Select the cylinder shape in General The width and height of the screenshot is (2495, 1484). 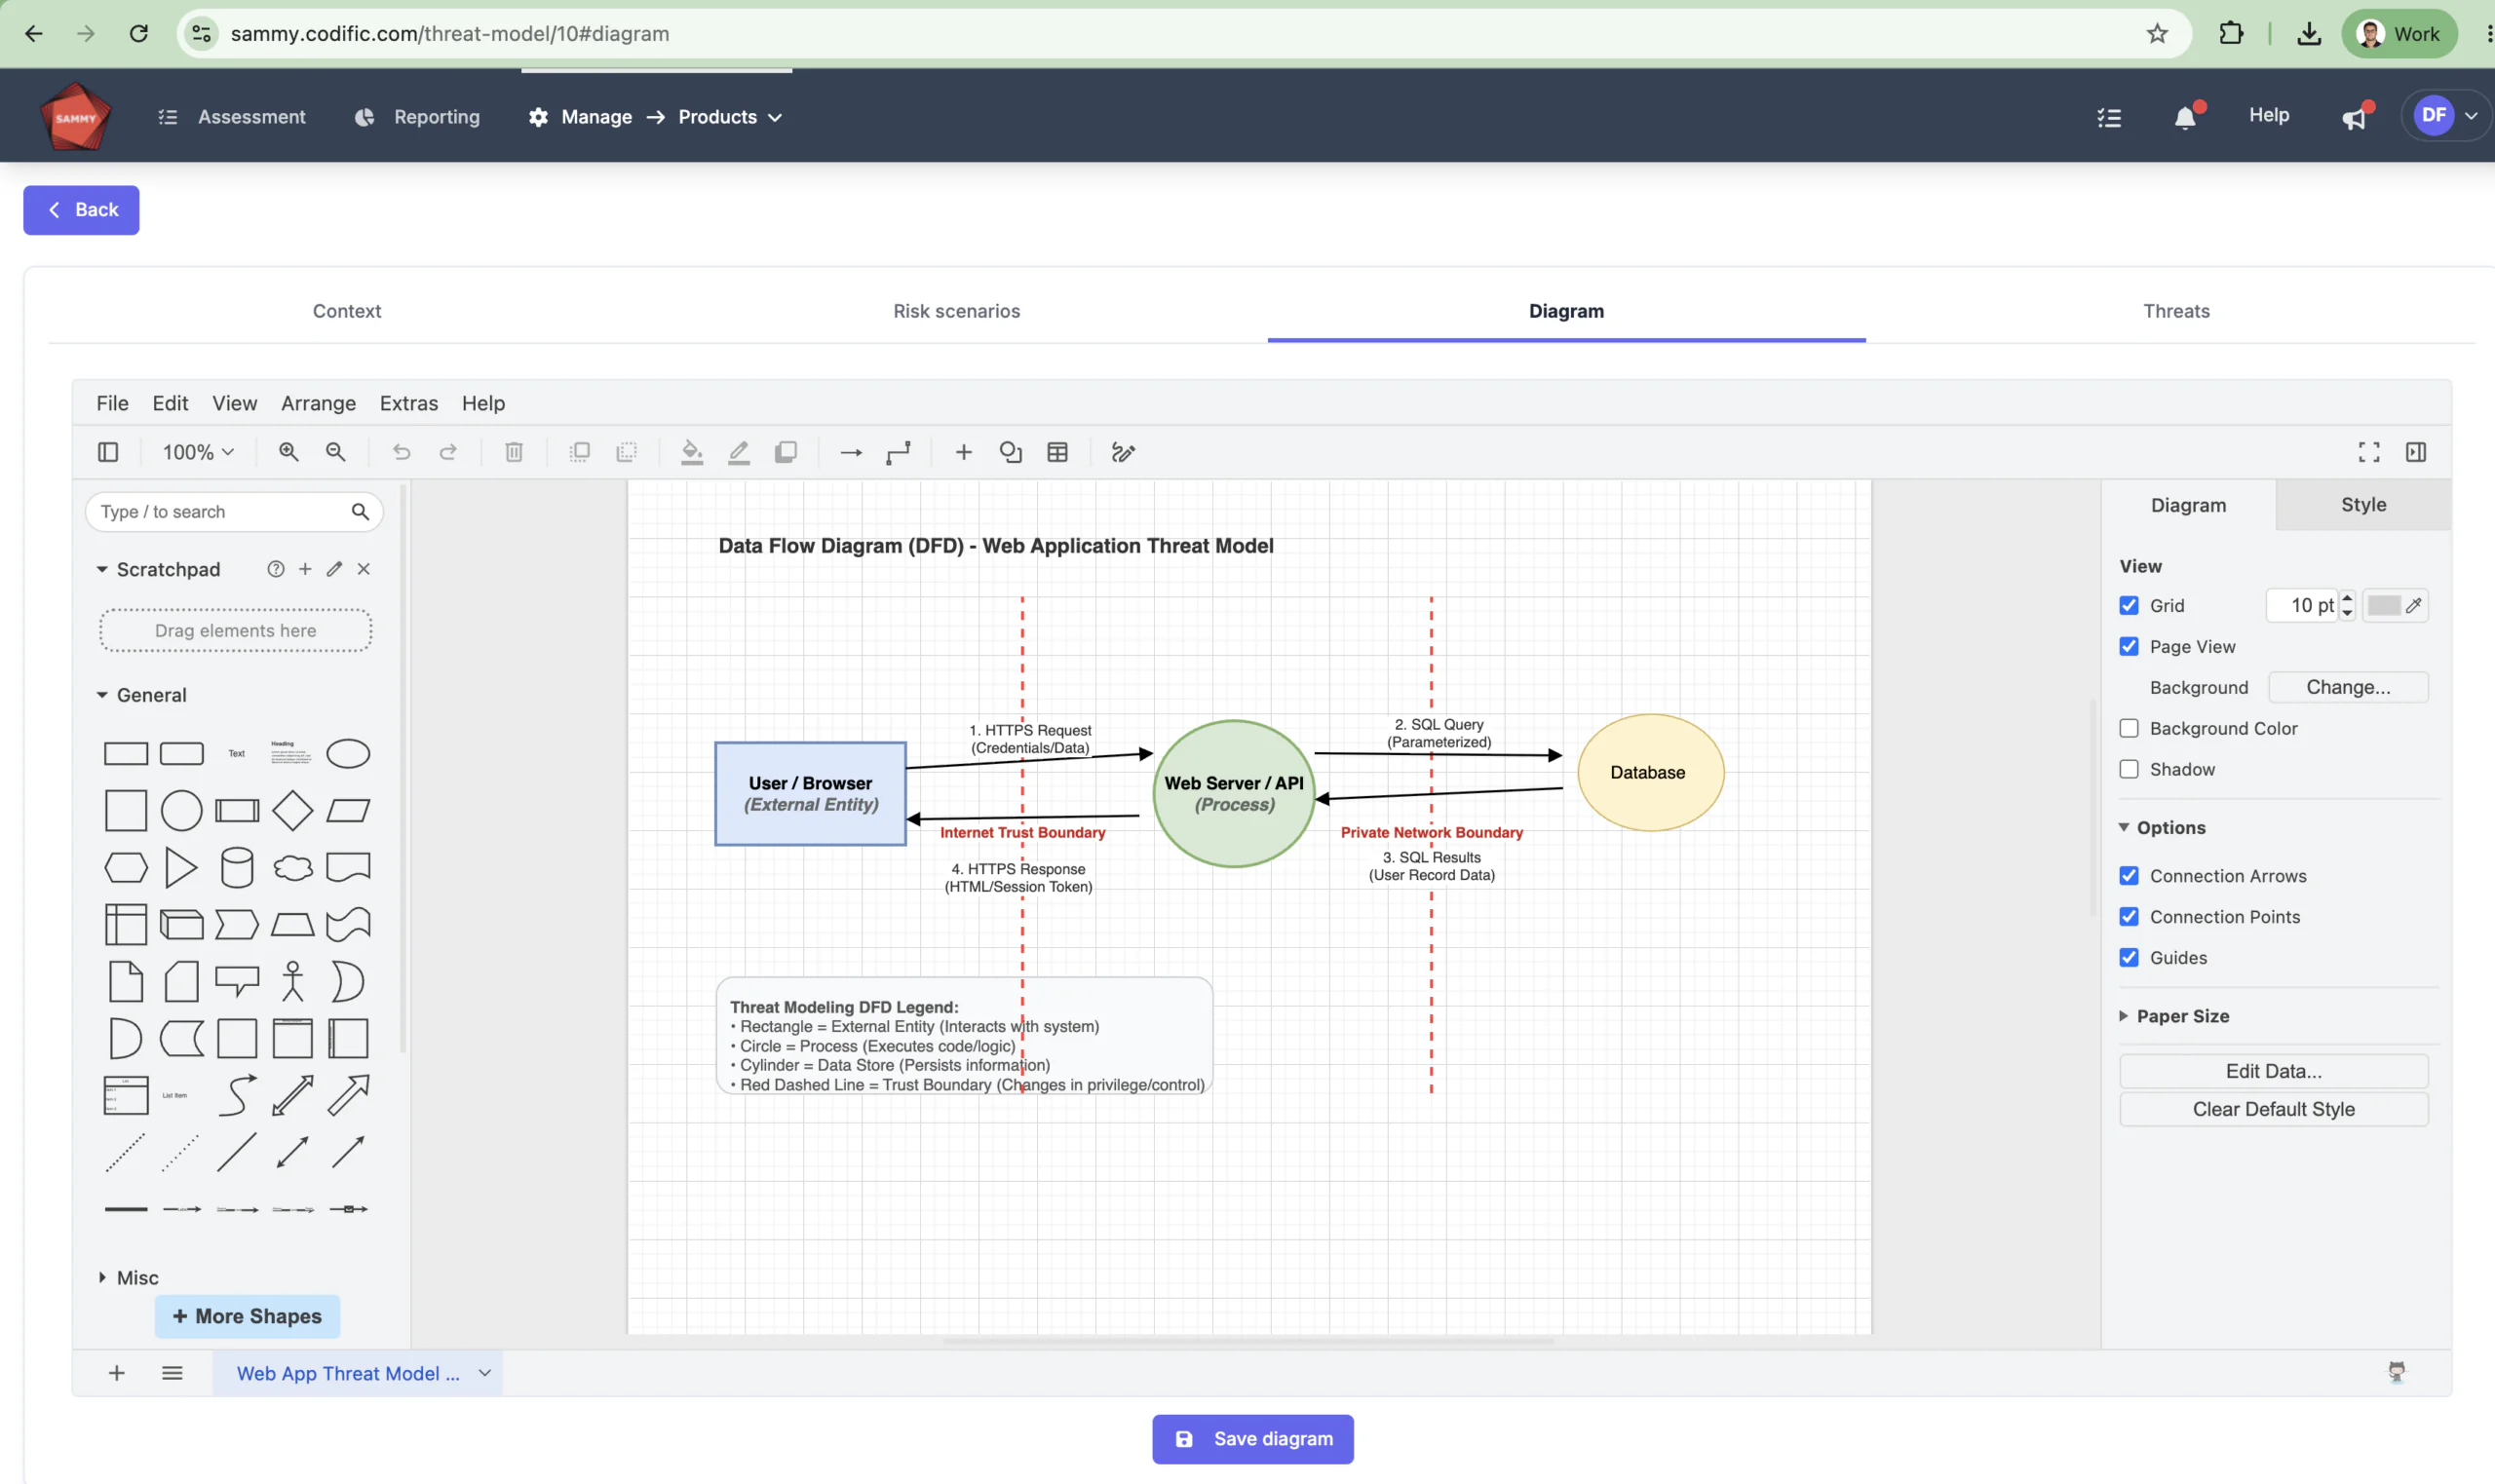(237, 867)
